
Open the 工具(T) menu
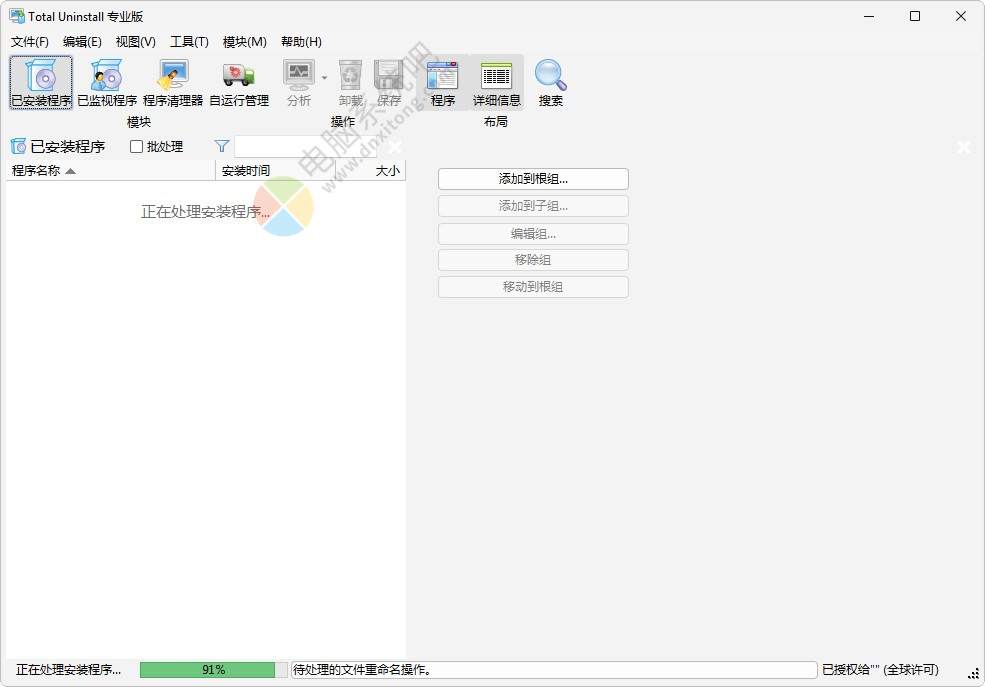point(189,42)
